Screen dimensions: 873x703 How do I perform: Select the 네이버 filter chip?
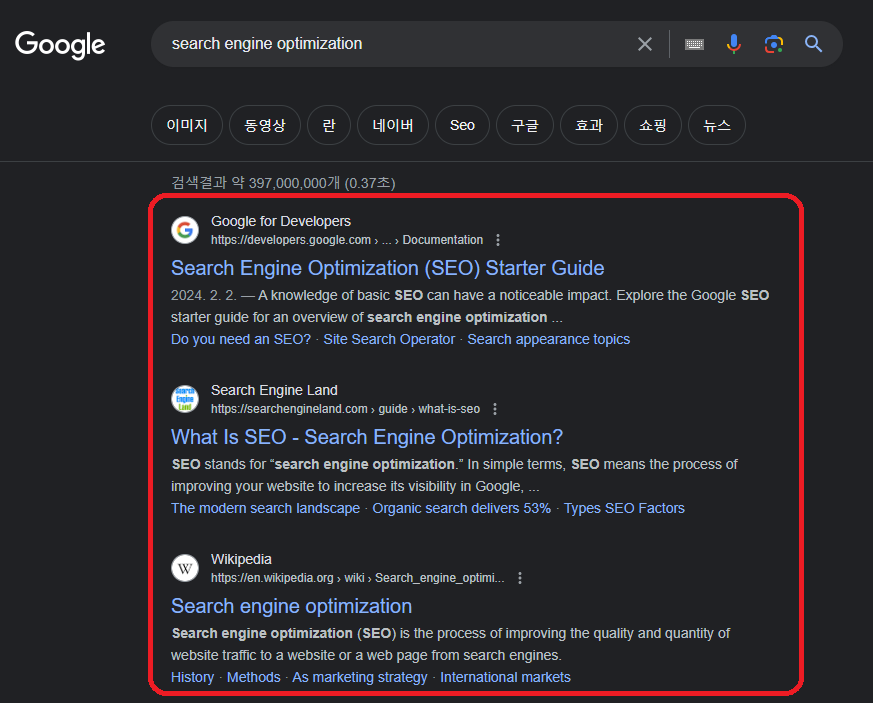(393, 125)
